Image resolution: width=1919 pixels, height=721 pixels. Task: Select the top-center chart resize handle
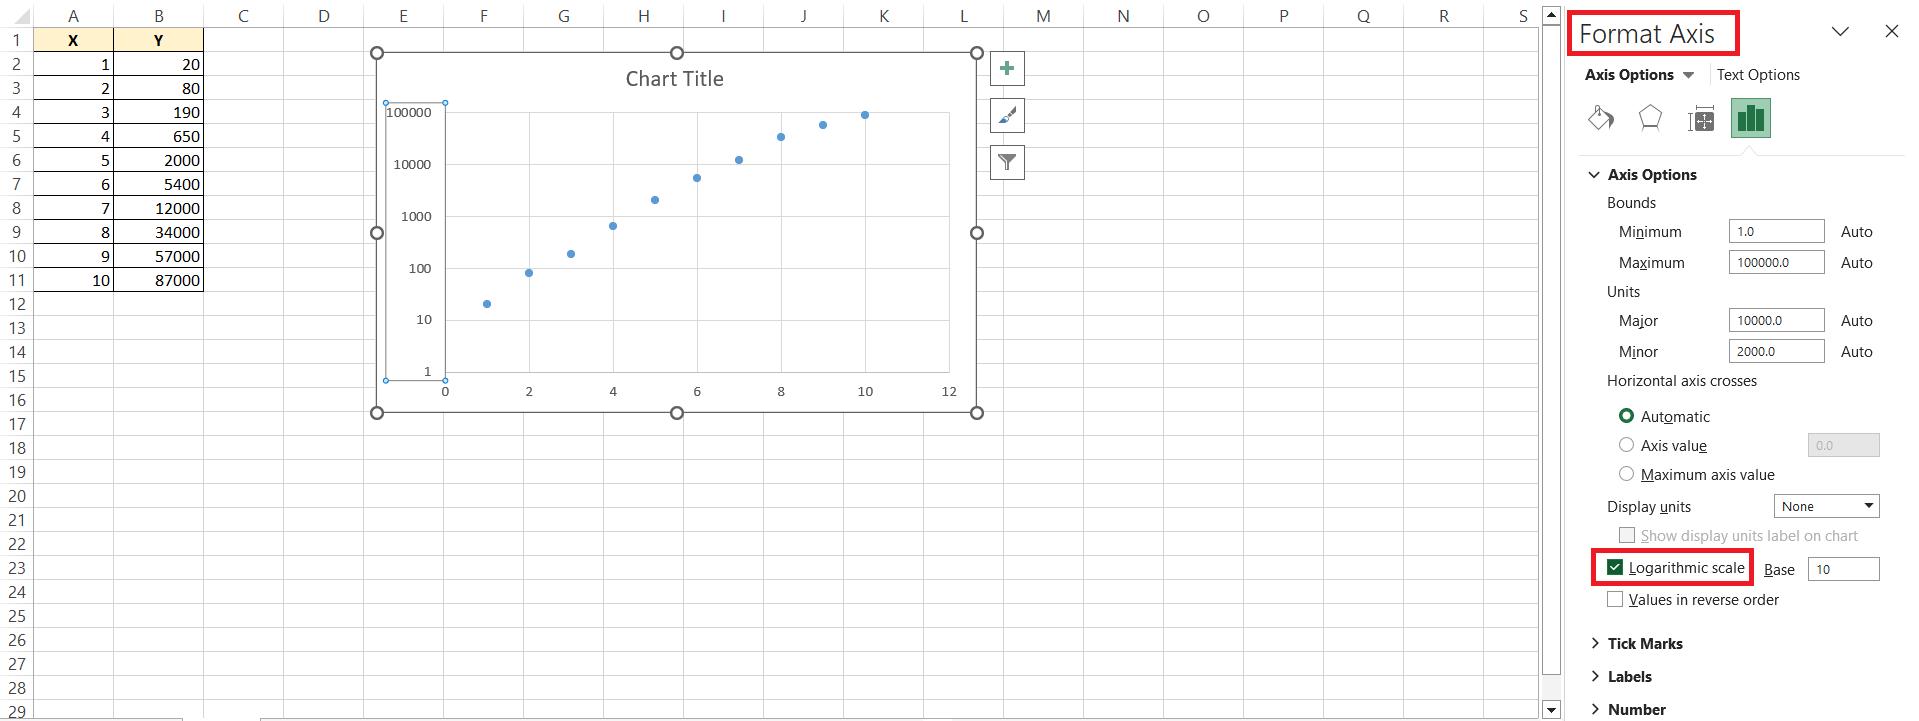tap(677, 53)
